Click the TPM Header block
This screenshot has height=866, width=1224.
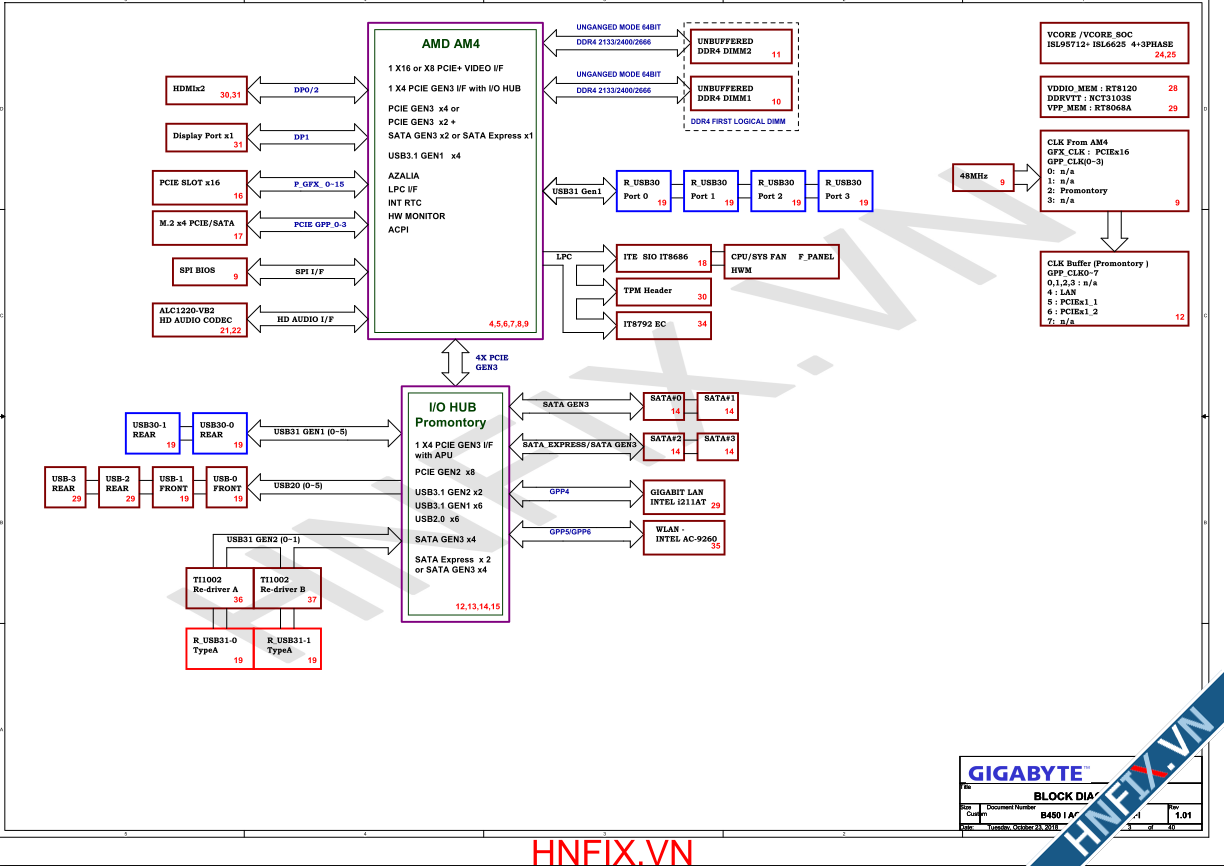pyautogui.click(x=662, y=291)
